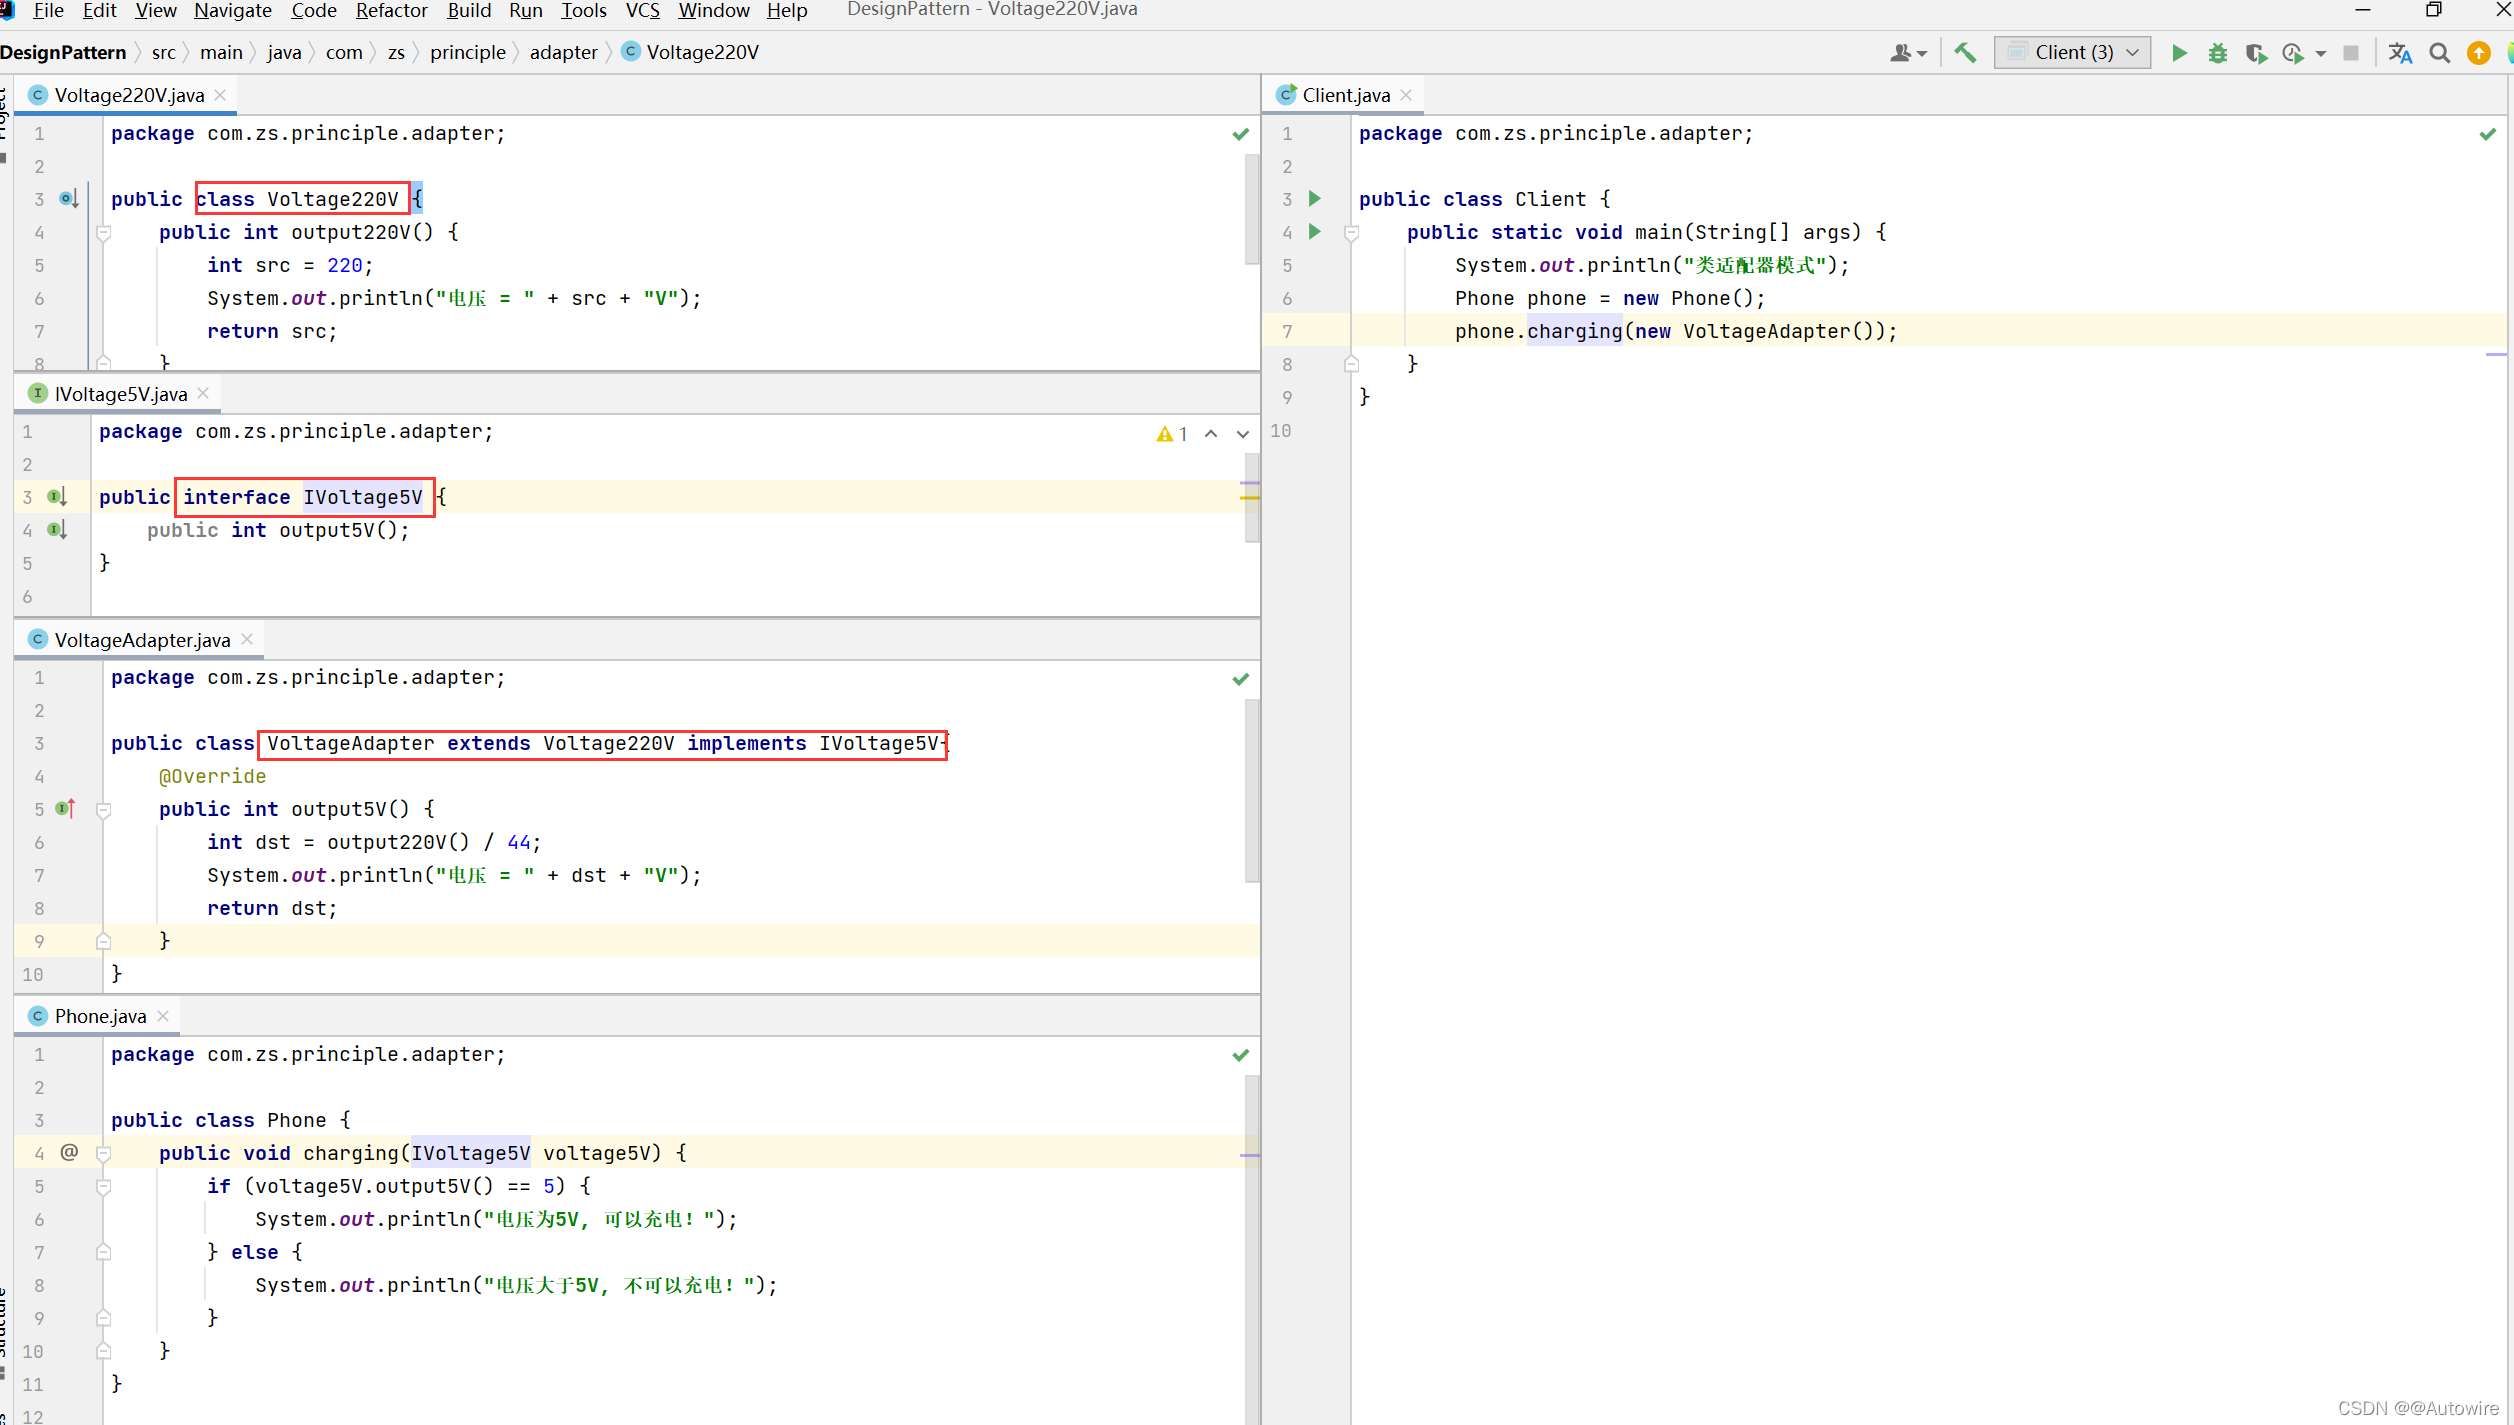Click the main breadcrumb segment
Image resolution: width=2514 pixels, height=1425 pixels.
click(x=221, y=52)
